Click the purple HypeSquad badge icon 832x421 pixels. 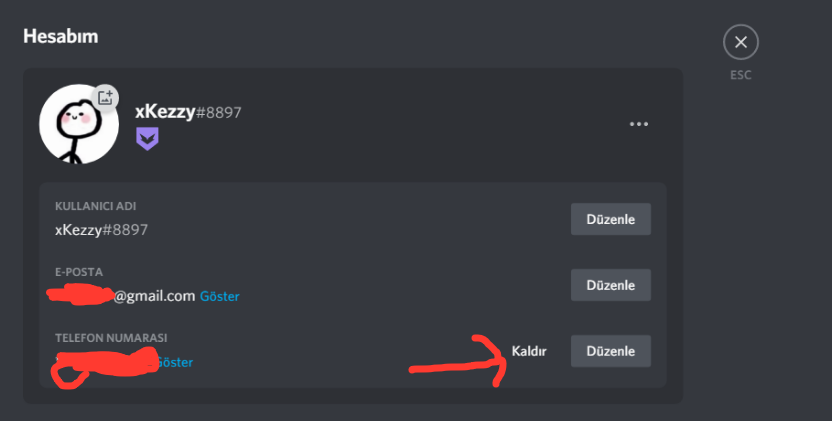[x=147, y=139]
